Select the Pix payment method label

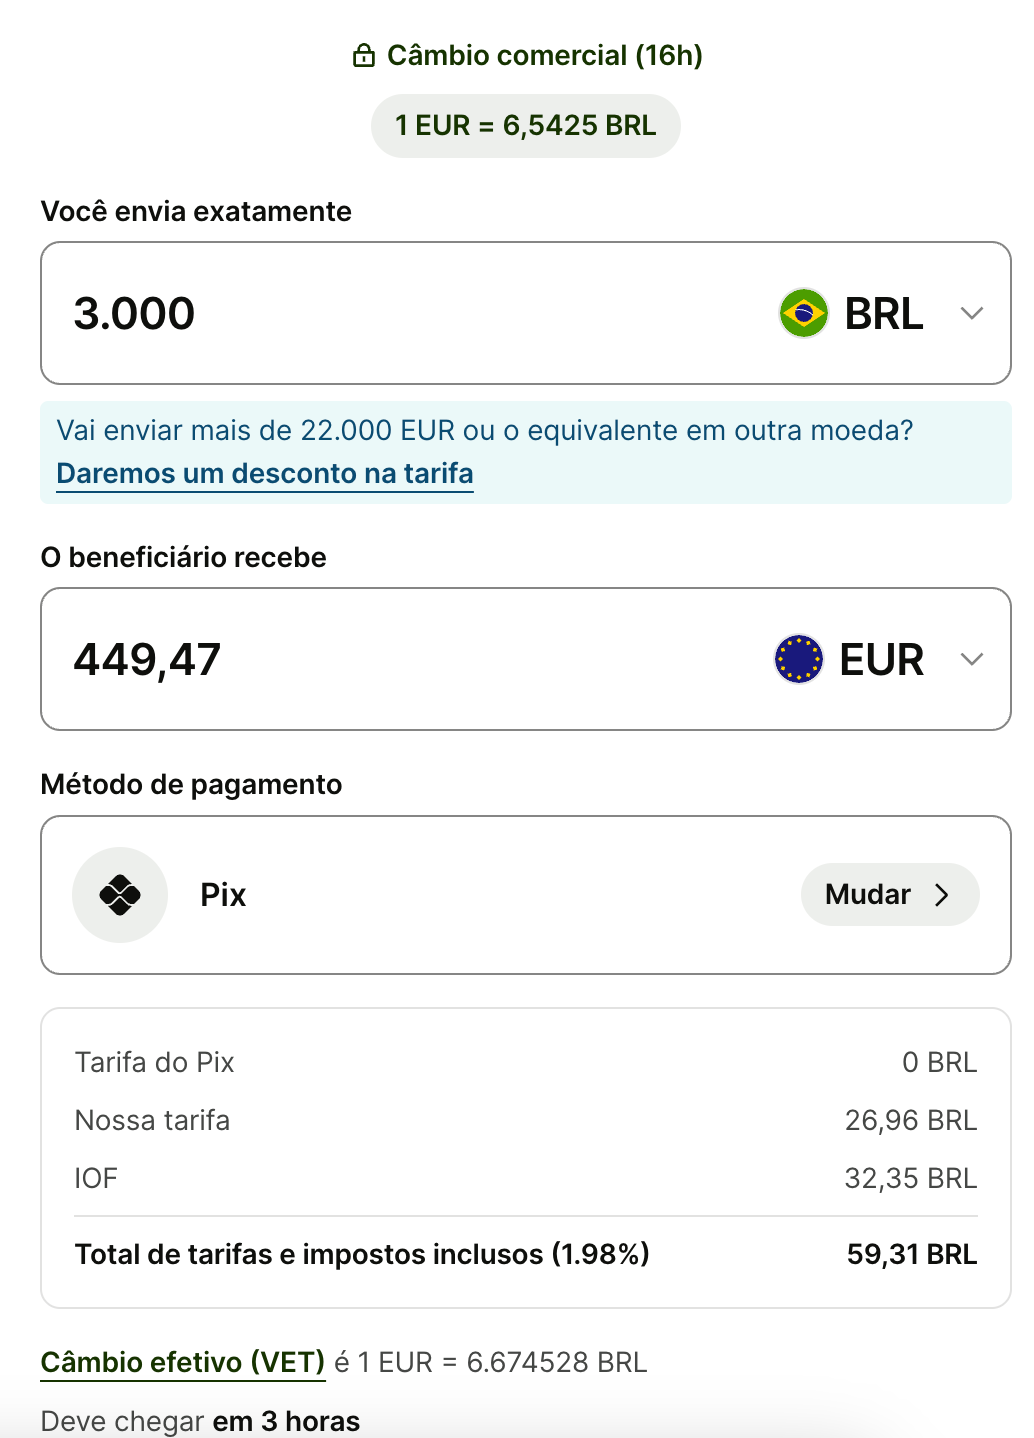[x=223, y=895]
